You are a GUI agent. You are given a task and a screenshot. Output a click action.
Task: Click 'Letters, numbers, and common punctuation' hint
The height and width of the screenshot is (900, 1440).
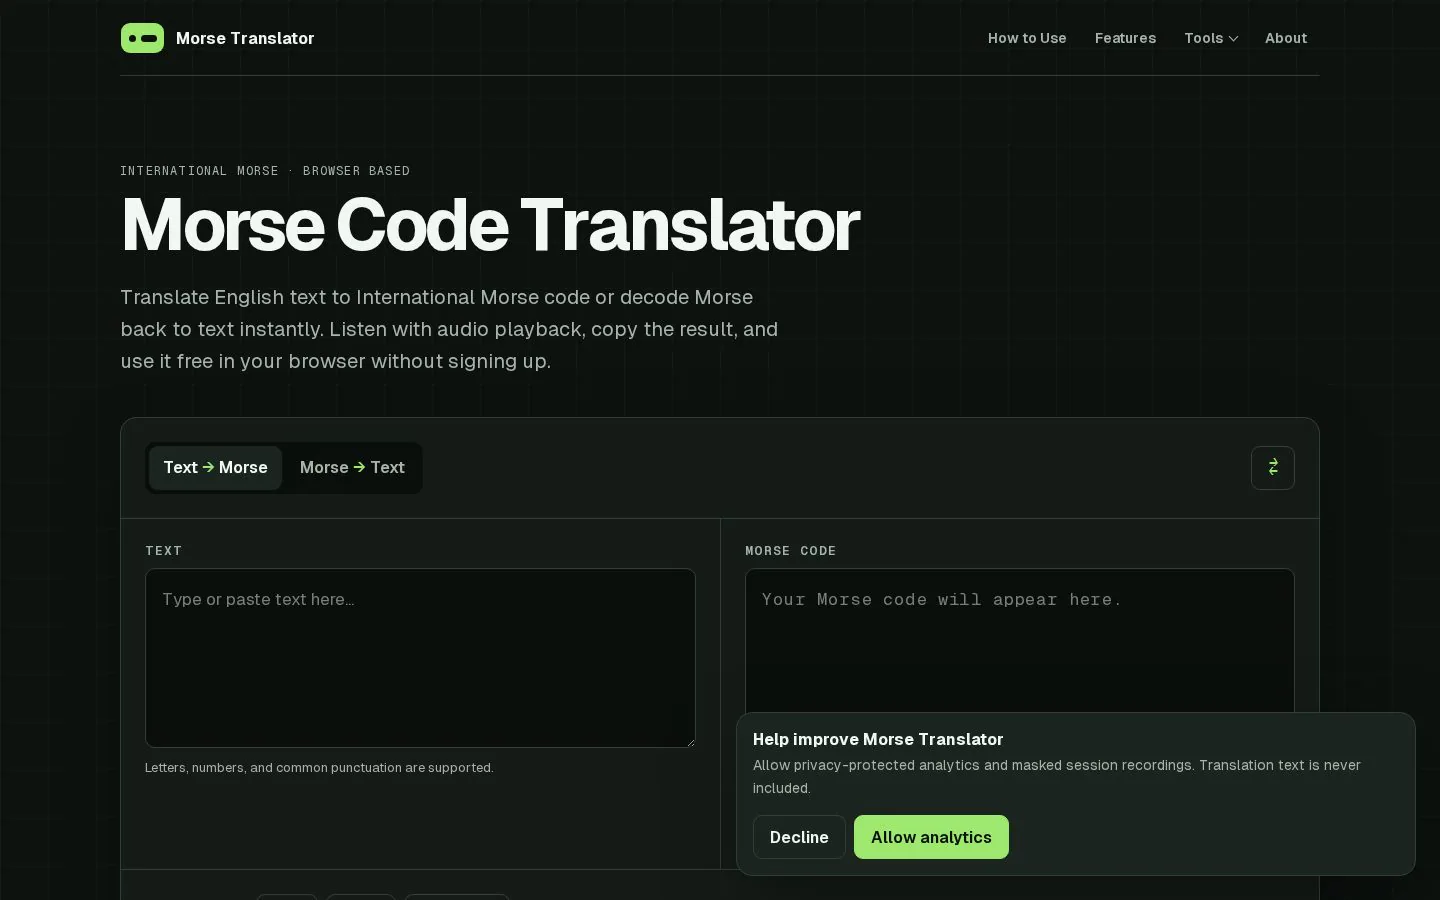click(319, 768)
